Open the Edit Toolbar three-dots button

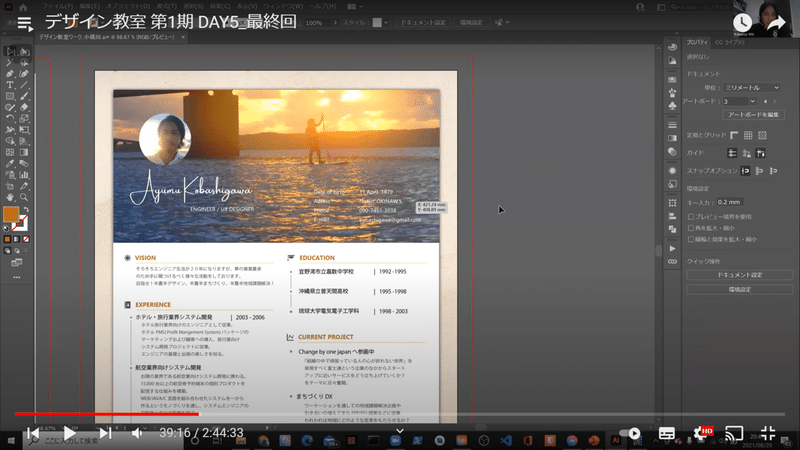17,278
